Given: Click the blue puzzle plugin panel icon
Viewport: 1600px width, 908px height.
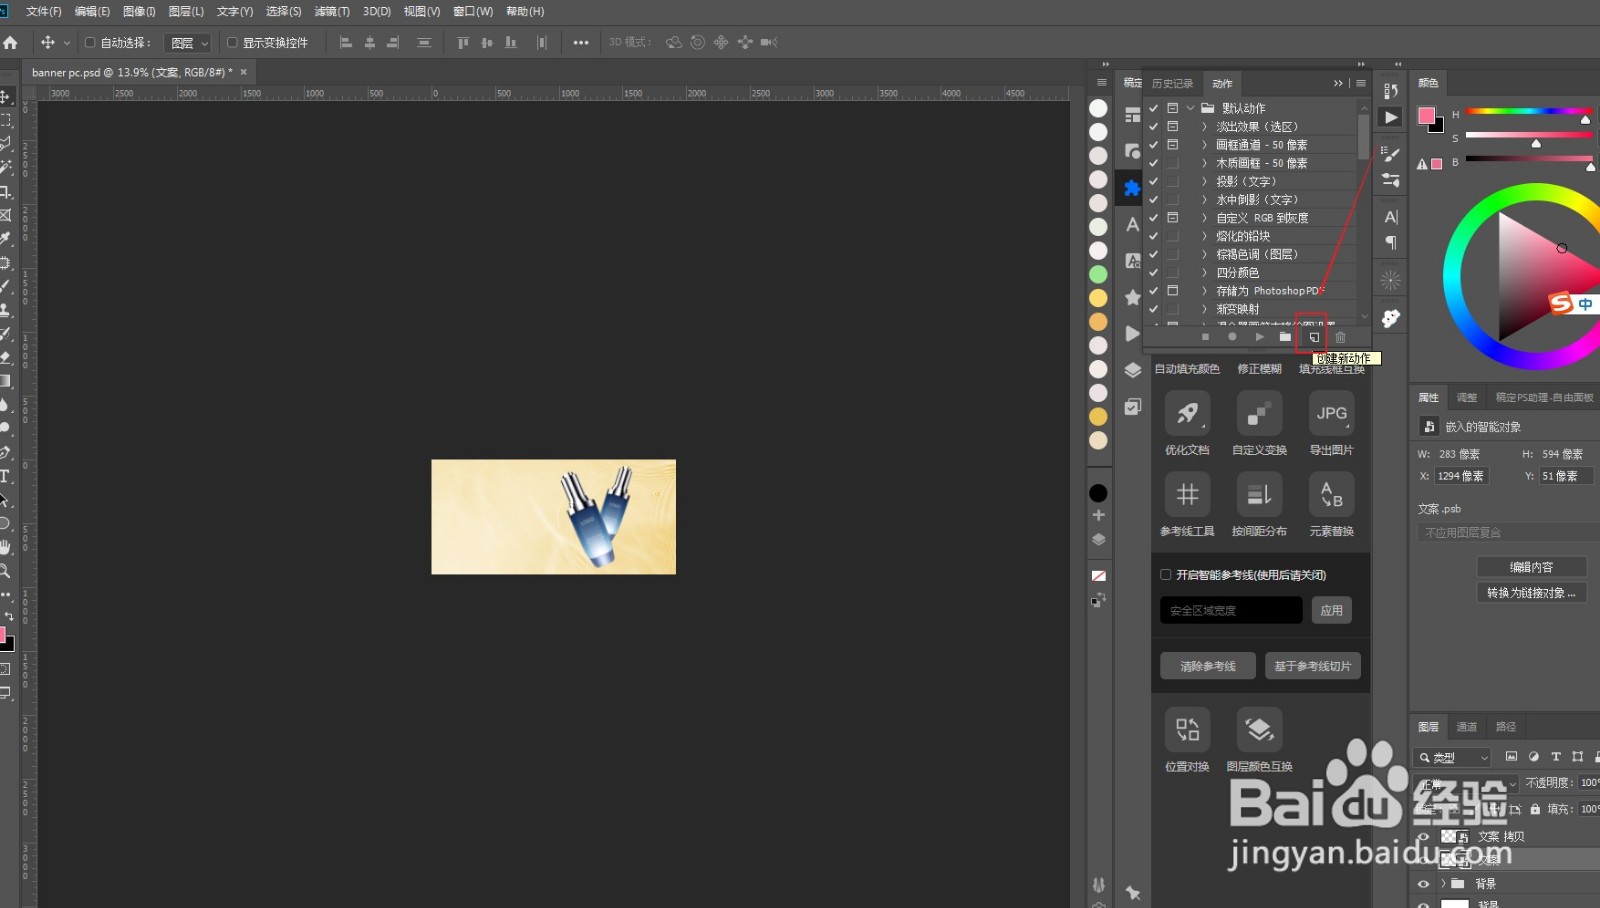Looking at the screenshot, I should (1132, 188).
